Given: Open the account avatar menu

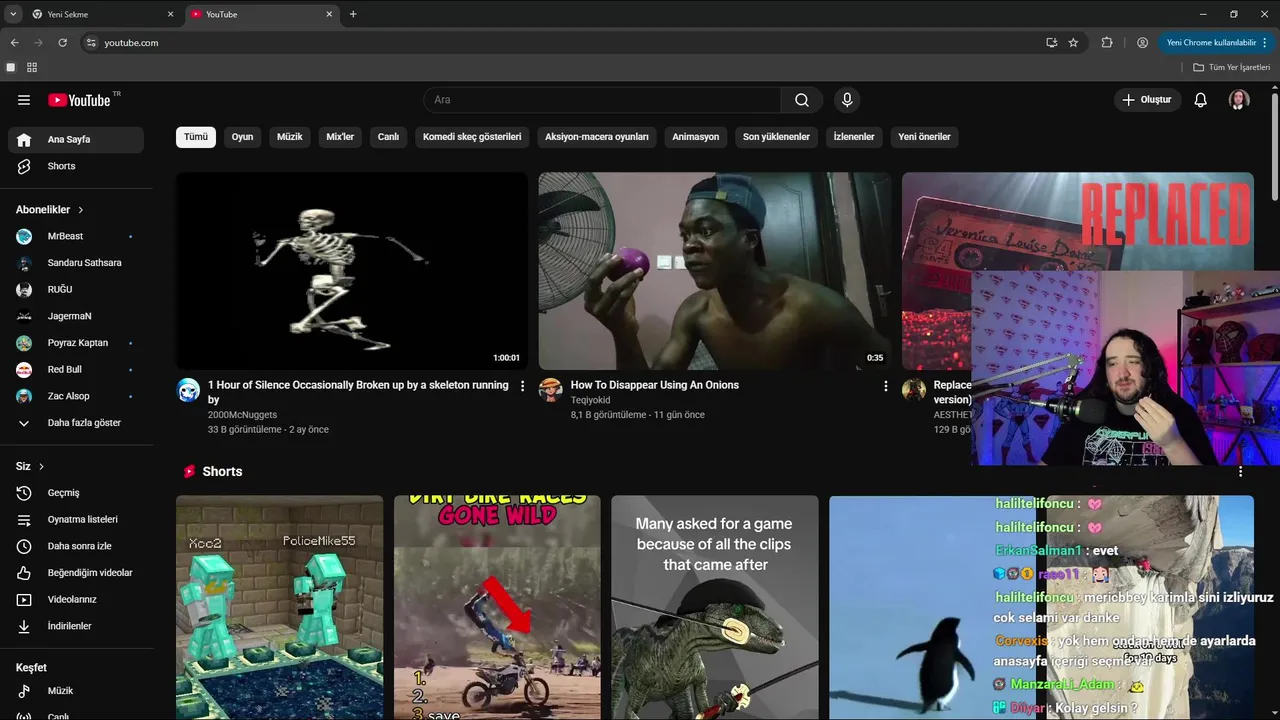Looking at the screenshot, I should point(1239,100).
